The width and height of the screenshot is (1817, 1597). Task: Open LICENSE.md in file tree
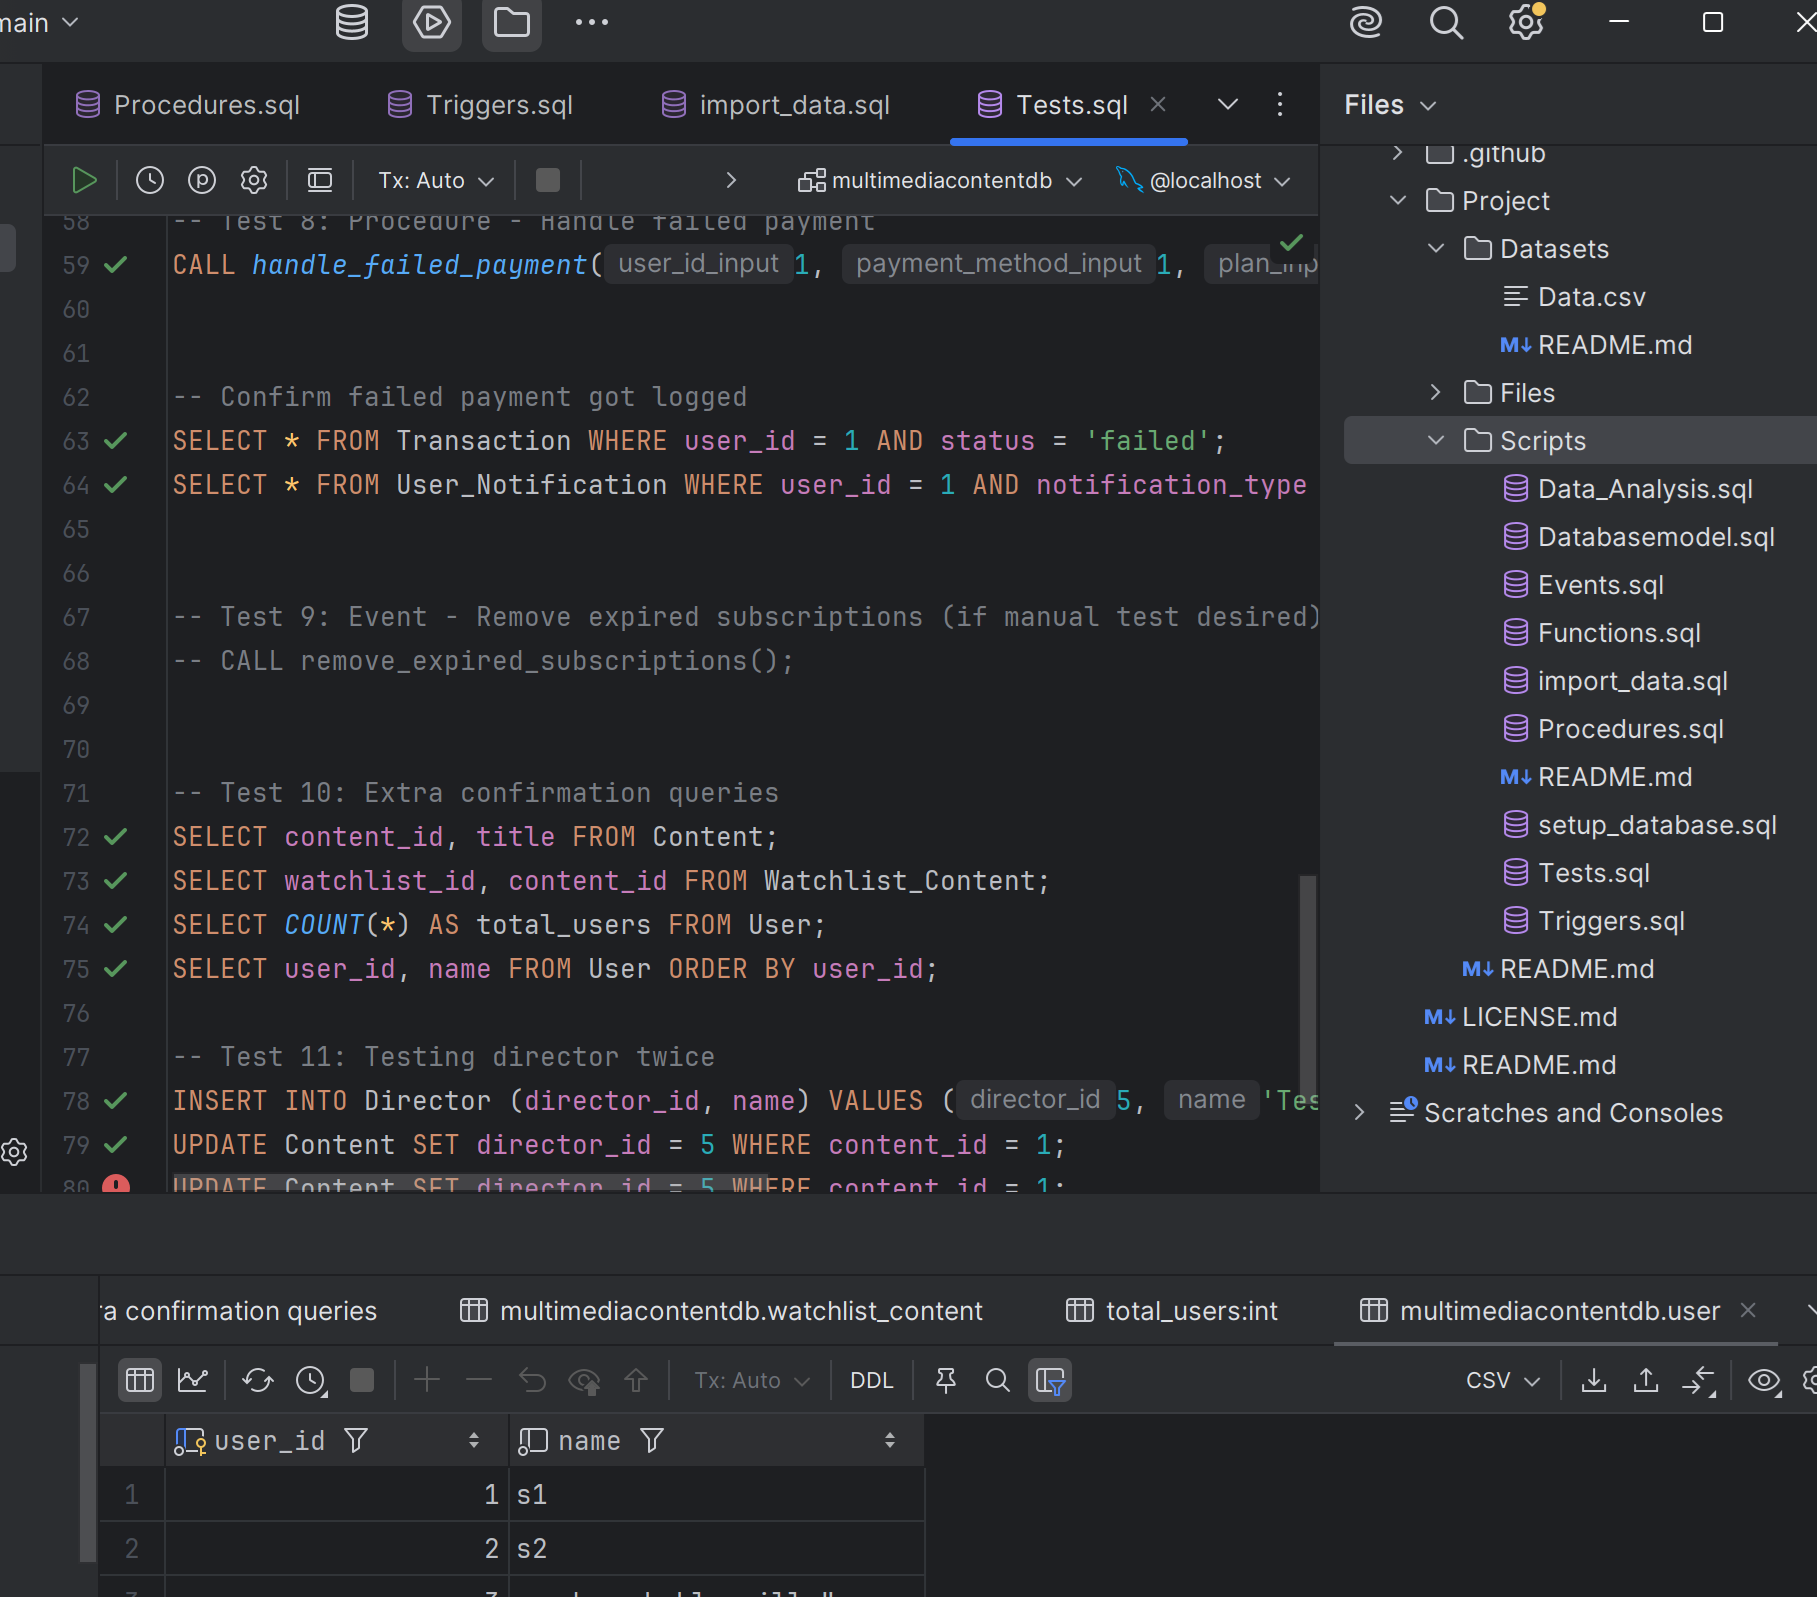(x=1520, y=1017)
